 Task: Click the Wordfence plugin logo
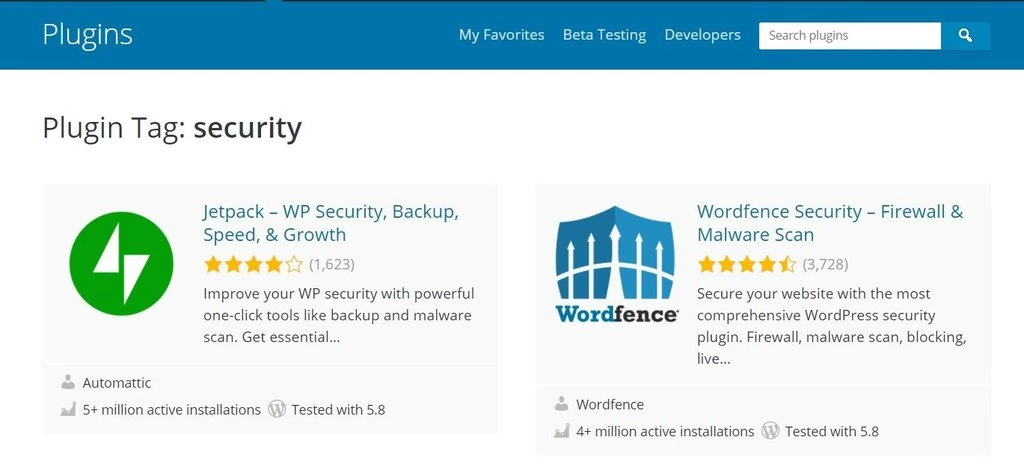pyautogui.click(x=616, y=263)
